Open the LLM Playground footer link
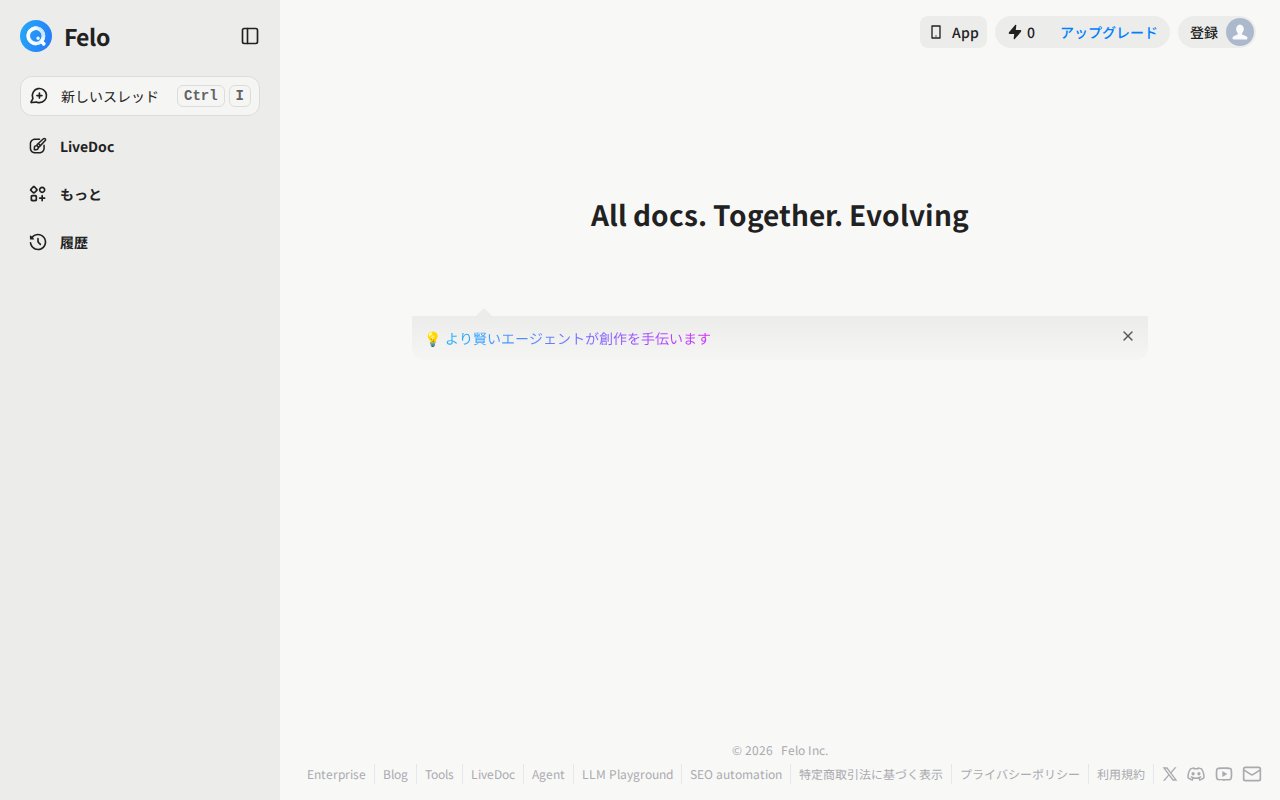This screenshot has width=1280, height=800. tap(628, 774)
